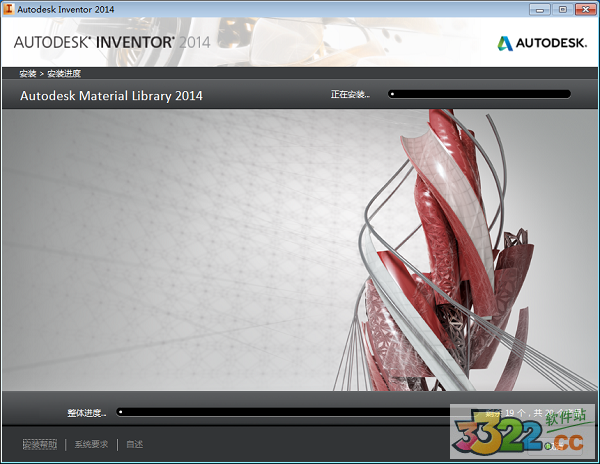Click the 安装 > 安装进度 breadcrumb text
The image size is (600, 464).
[x=50, y=73]
